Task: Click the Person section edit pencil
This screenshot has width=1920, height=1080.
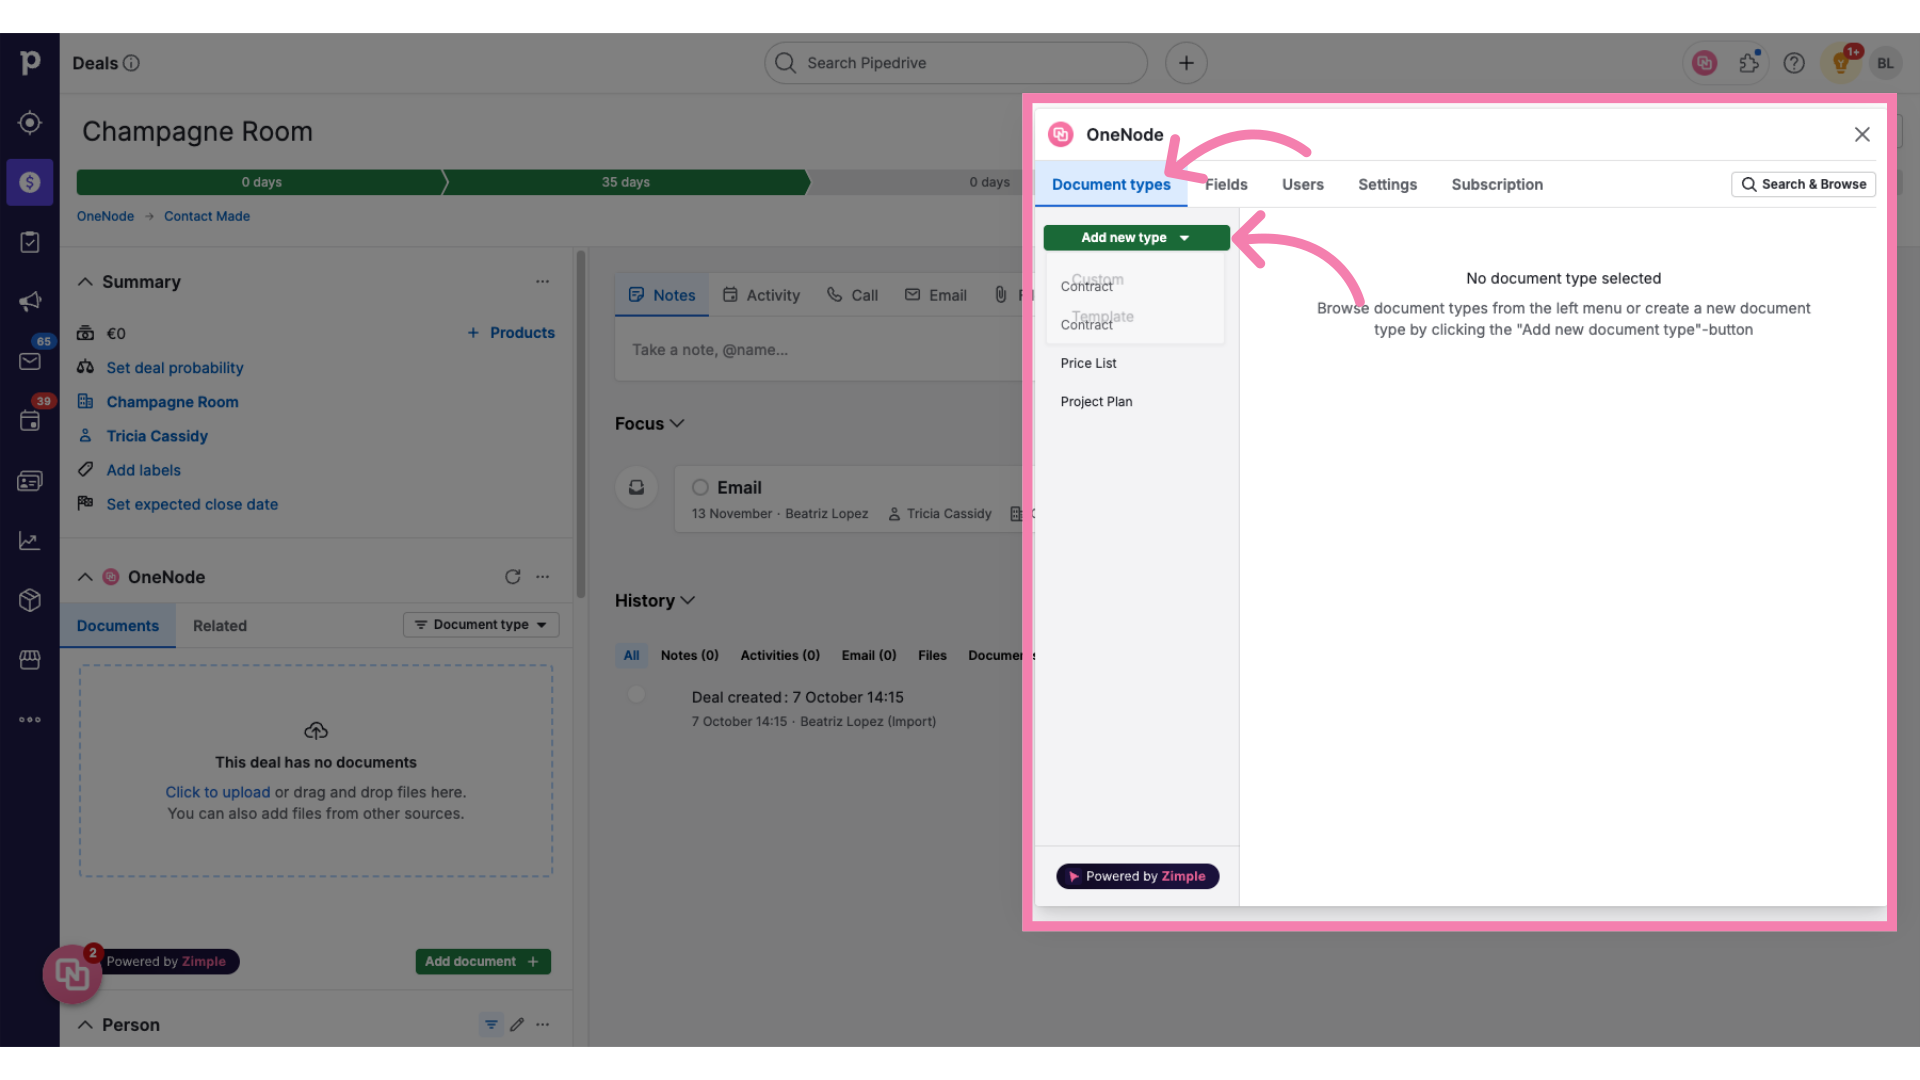Action: (x=517, y=1024)
